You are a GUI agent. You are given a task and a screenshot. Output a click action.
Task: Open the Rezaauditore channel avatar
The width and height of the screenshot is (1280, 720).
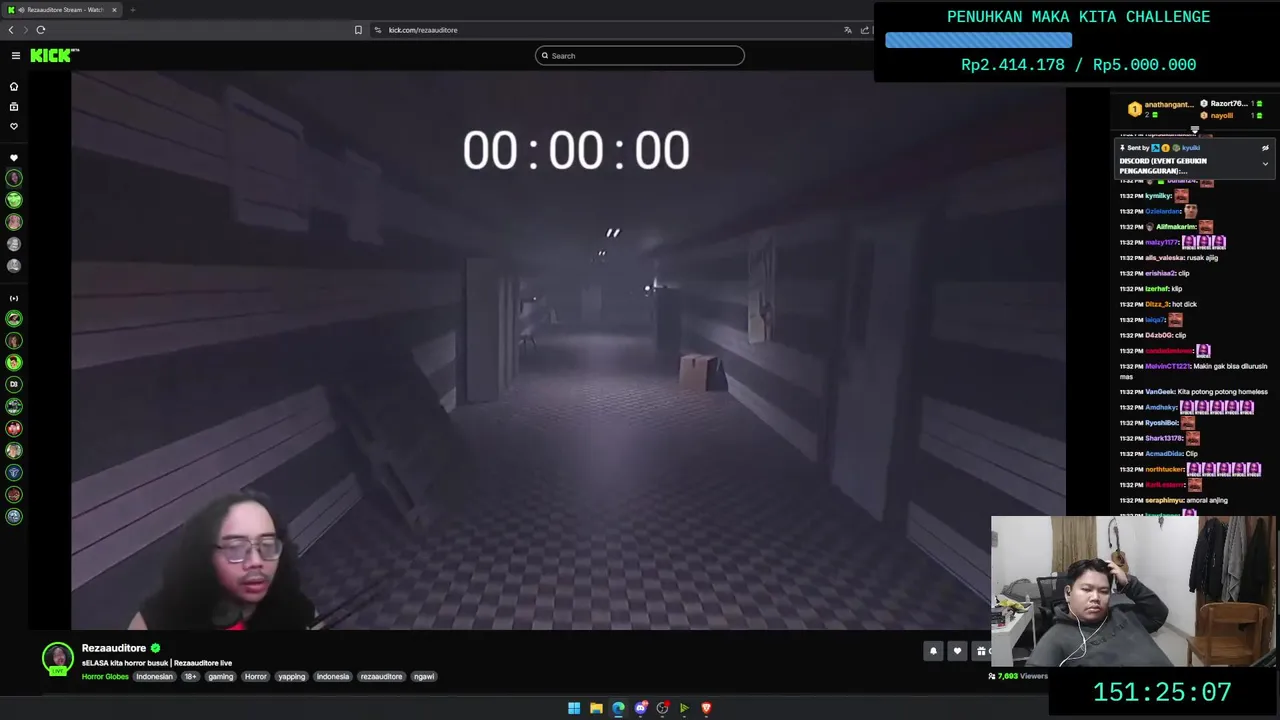coord(58,658)
